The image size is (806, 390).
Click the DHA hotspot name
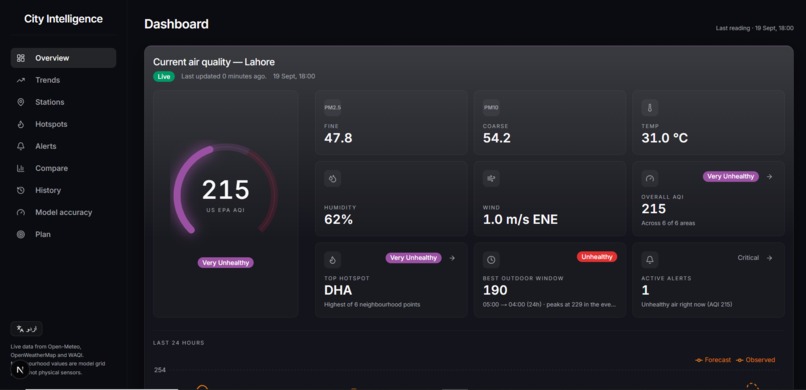338,290
